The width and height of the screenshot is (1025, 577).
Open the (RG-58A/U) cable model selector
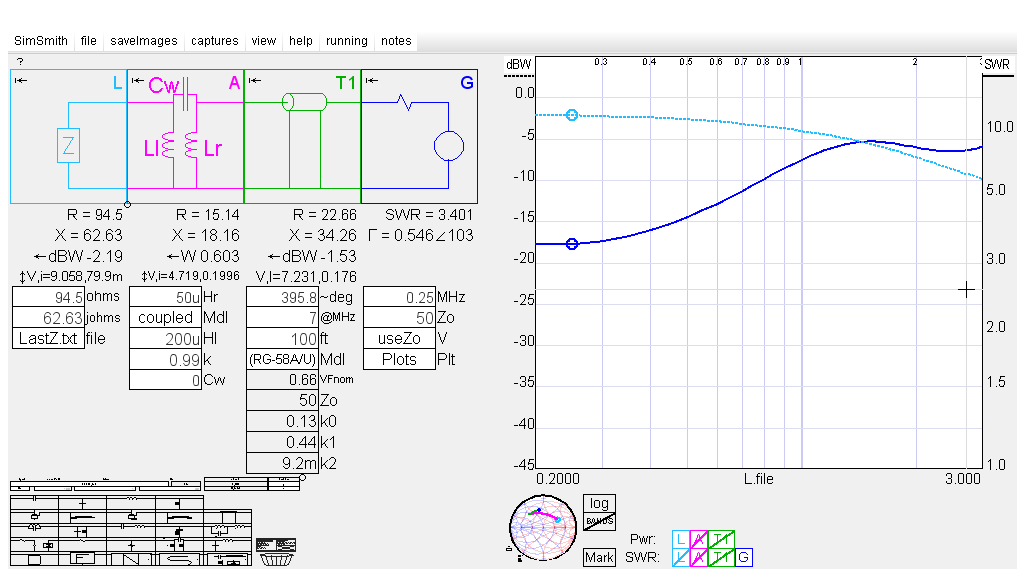[x=282, y=359]
